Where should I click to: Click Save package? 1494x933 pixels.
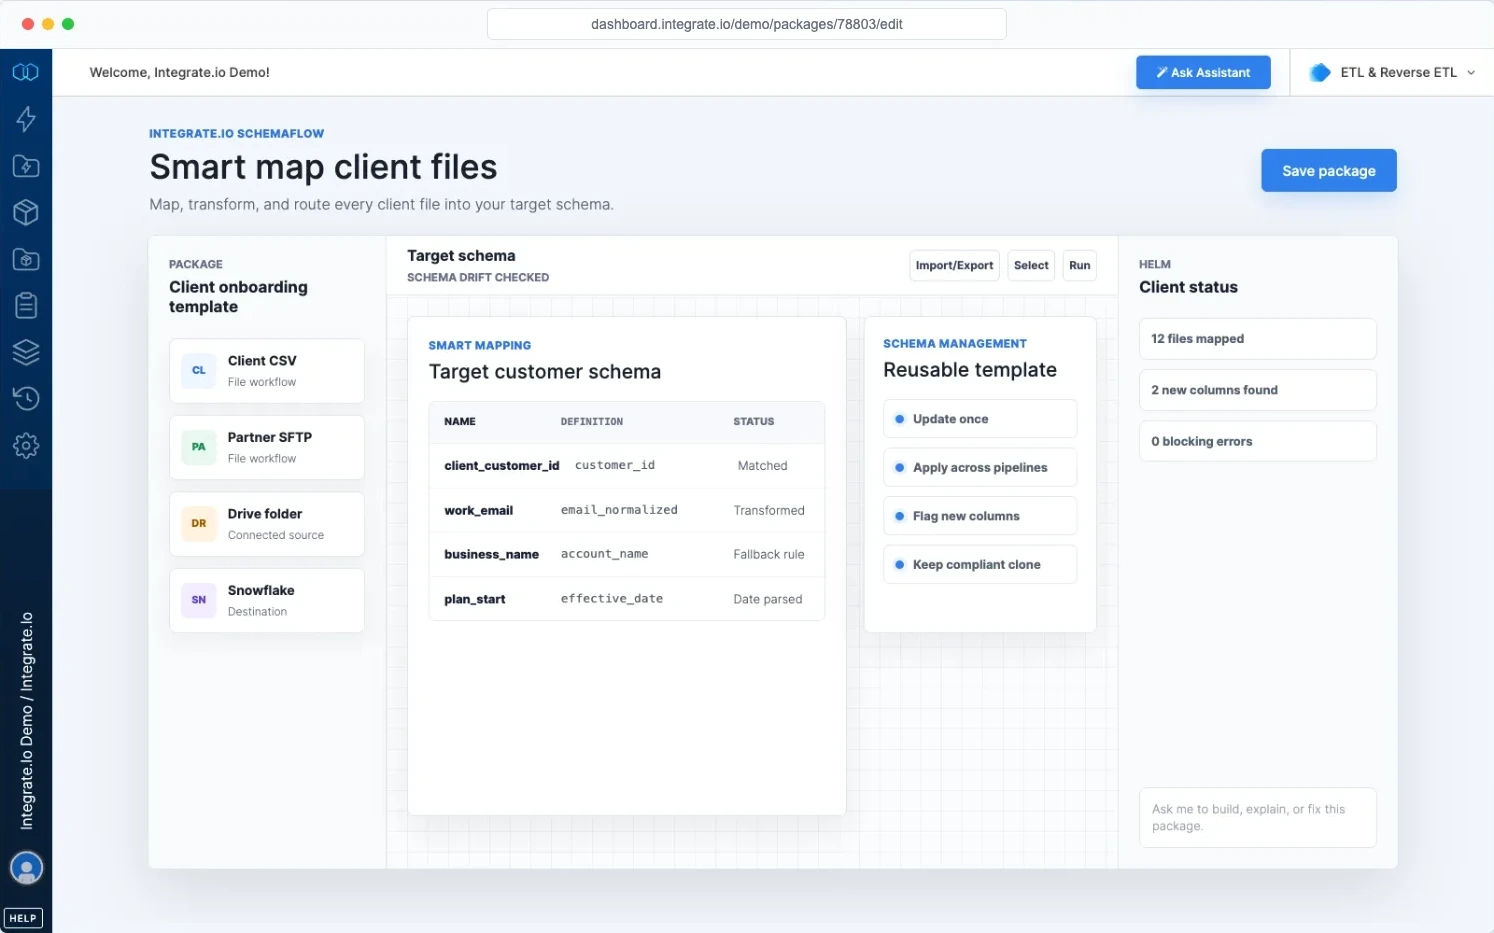(x=1329, y=170)
